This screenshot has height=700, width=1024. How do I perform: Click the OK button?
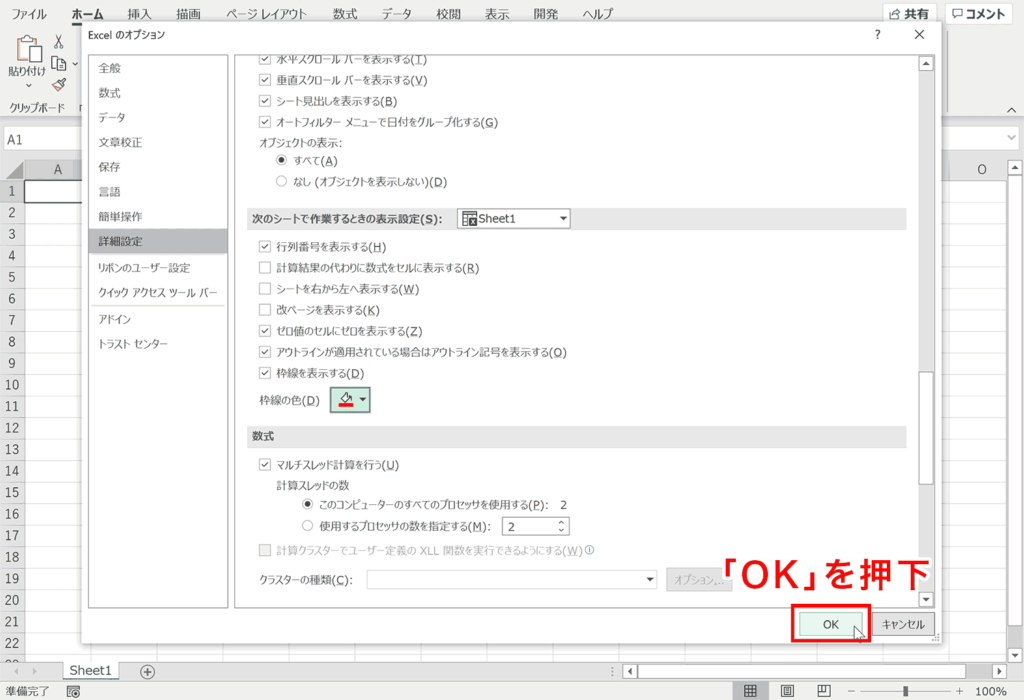pos(831,624)
